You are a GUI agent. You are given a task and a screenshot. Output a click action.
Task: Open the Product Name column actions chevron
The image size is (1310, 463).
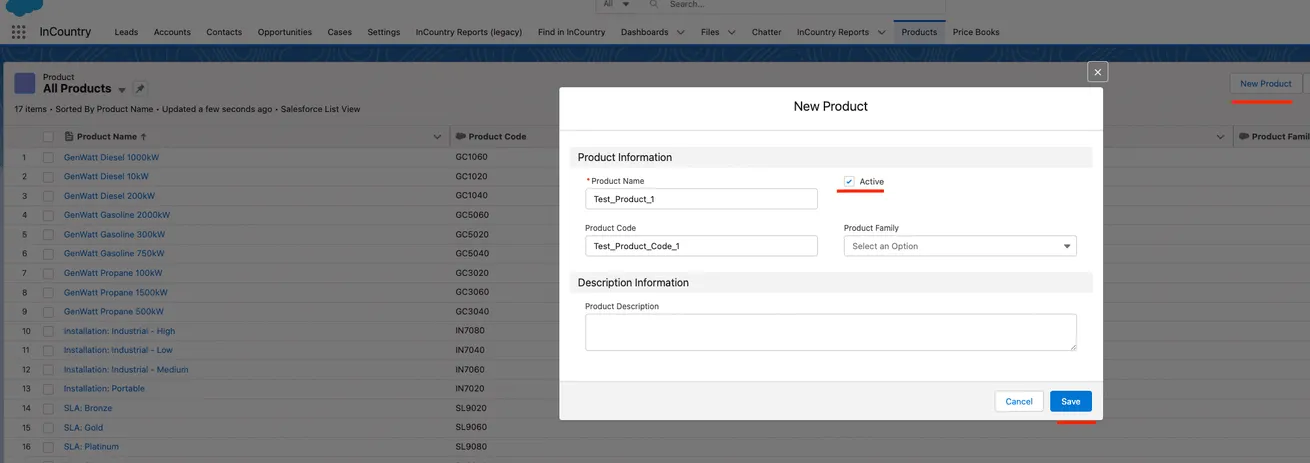point(437,137)
